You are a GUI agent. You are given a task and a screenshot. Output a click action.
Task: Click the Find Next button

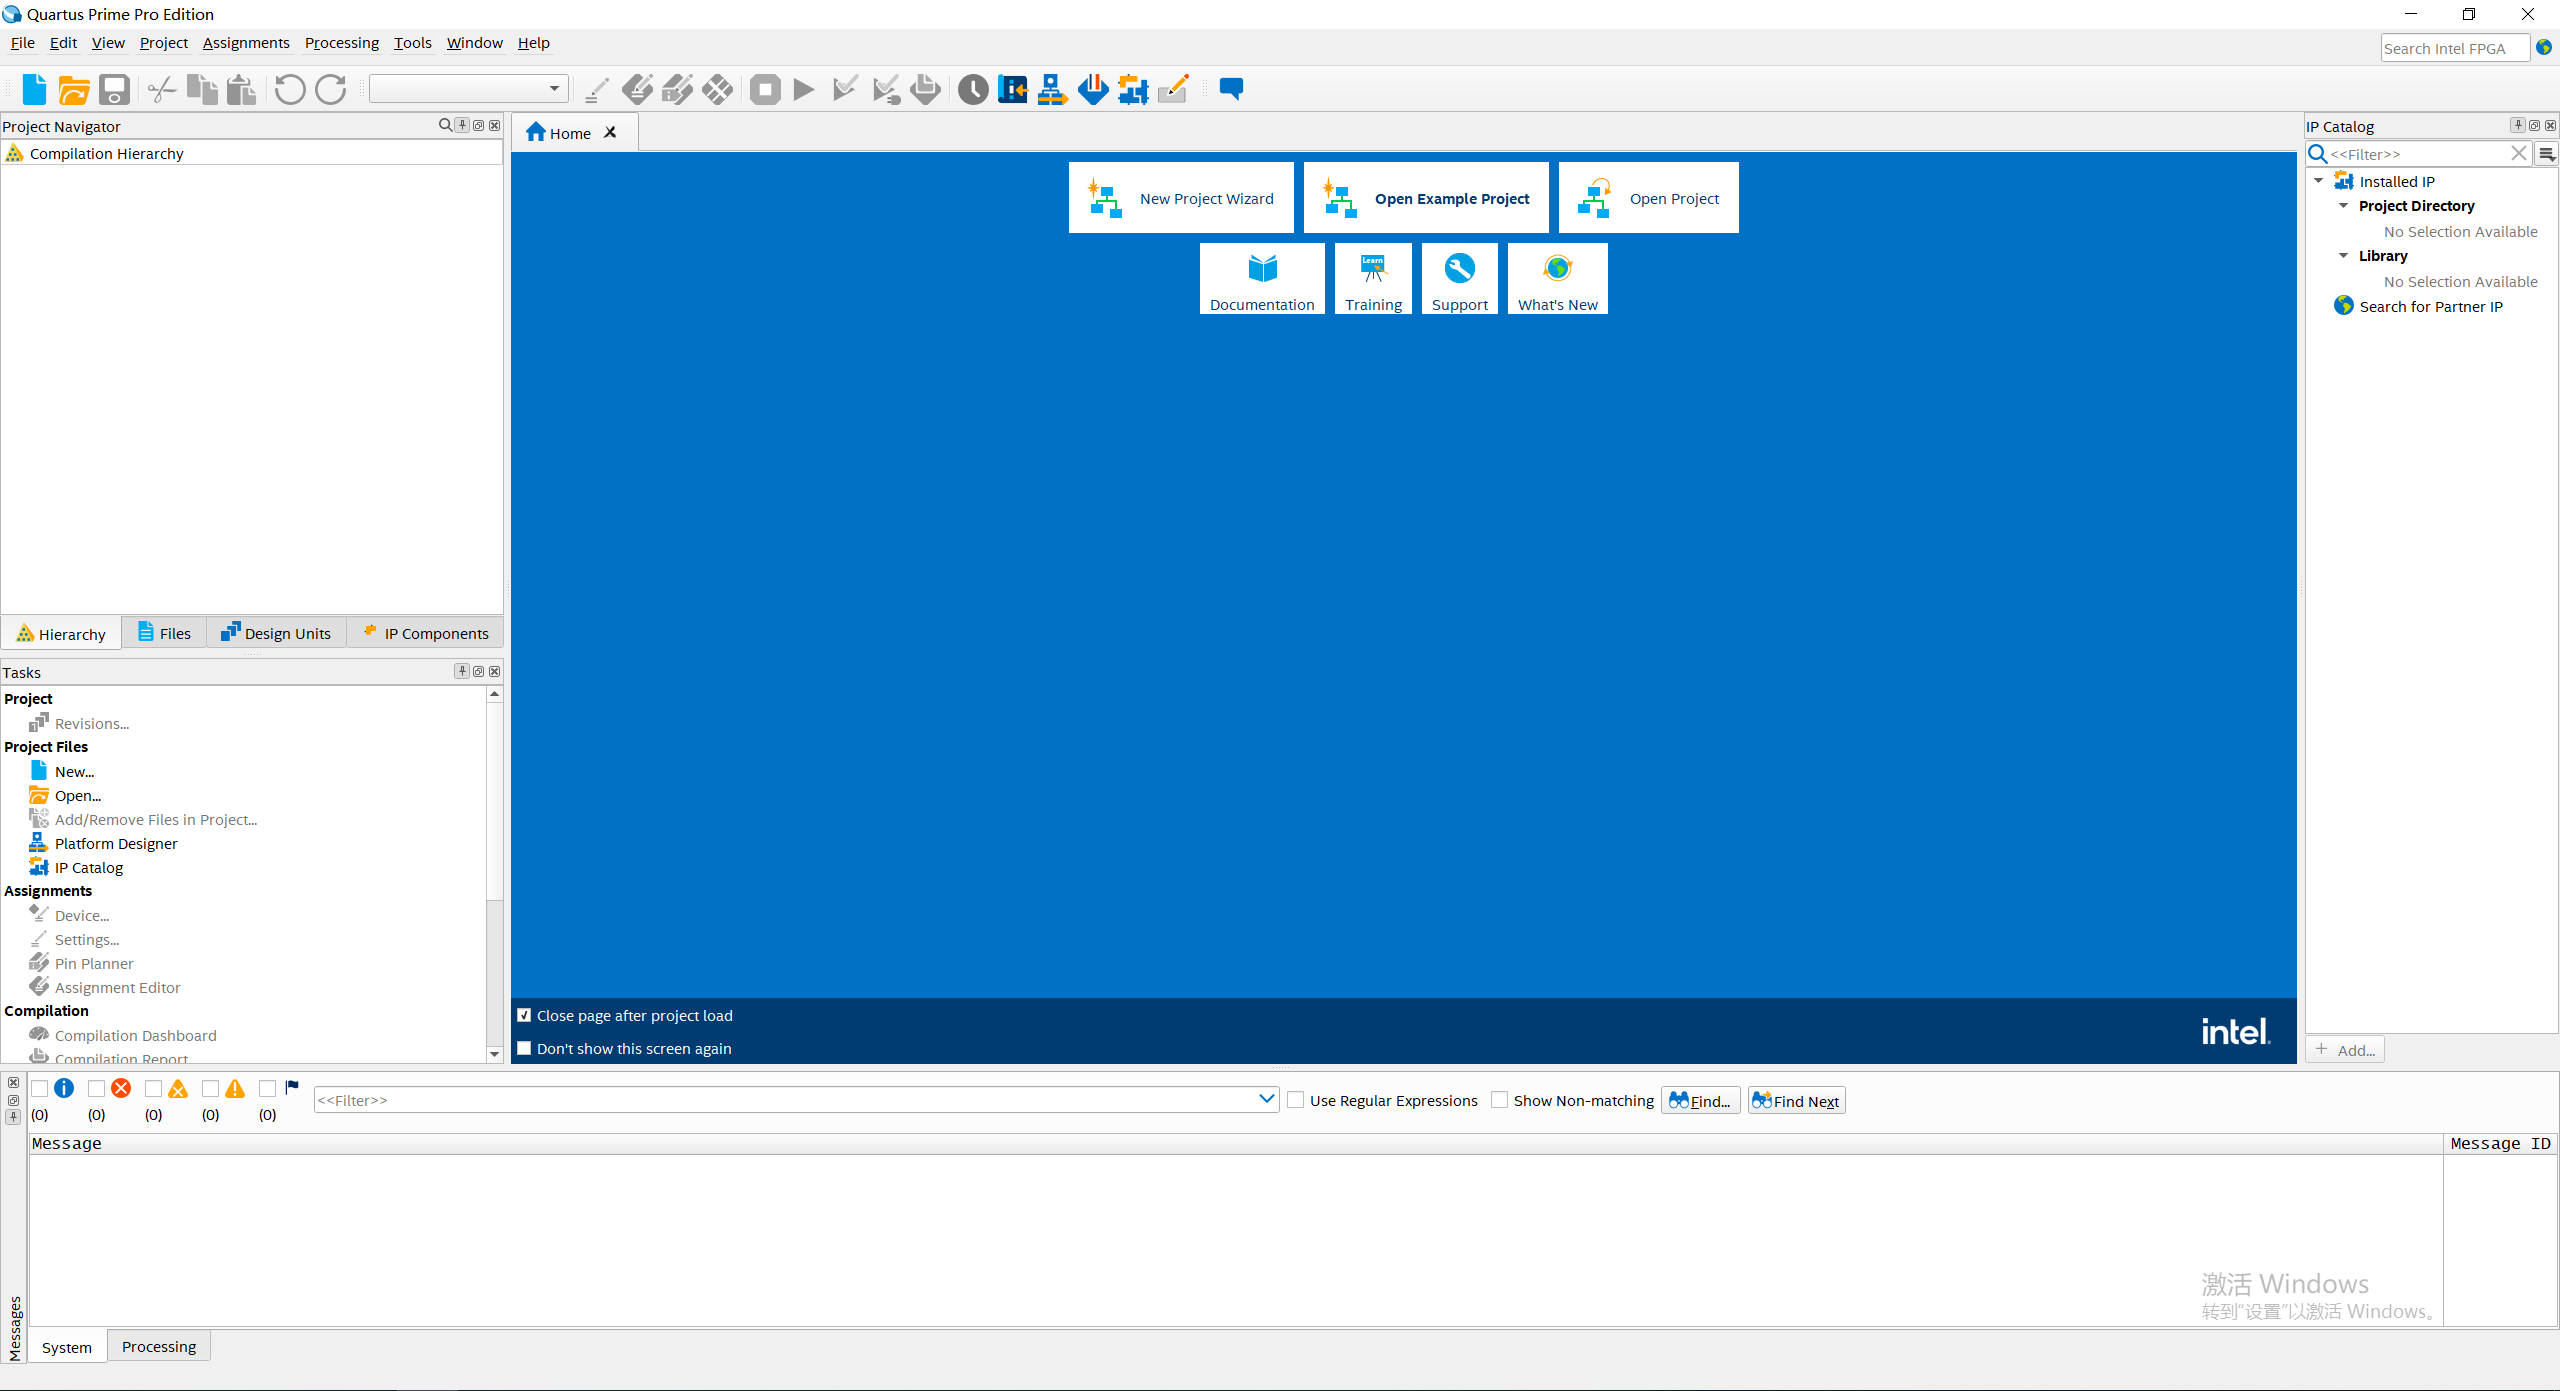click(x=1796, y=1100)
